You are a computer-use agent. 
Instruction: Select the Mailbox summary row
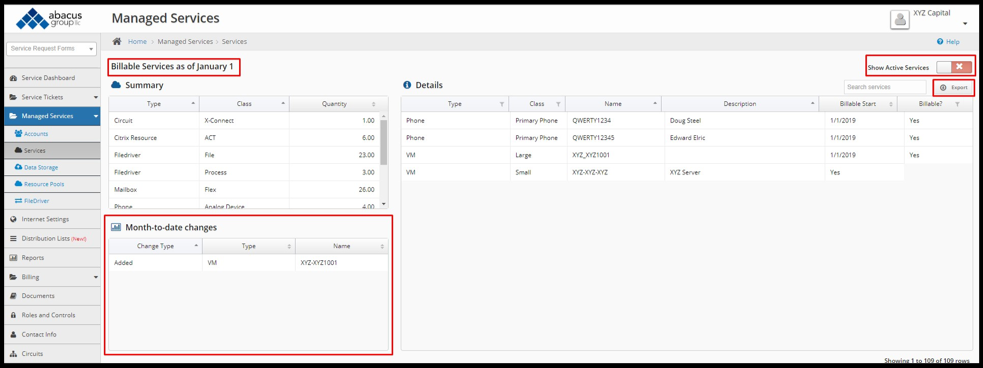[x=244, y=189]
